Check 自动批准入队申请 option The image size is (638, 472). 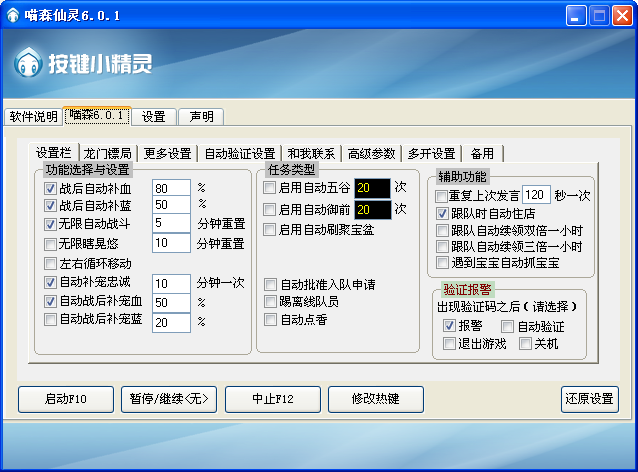(270, 284)
